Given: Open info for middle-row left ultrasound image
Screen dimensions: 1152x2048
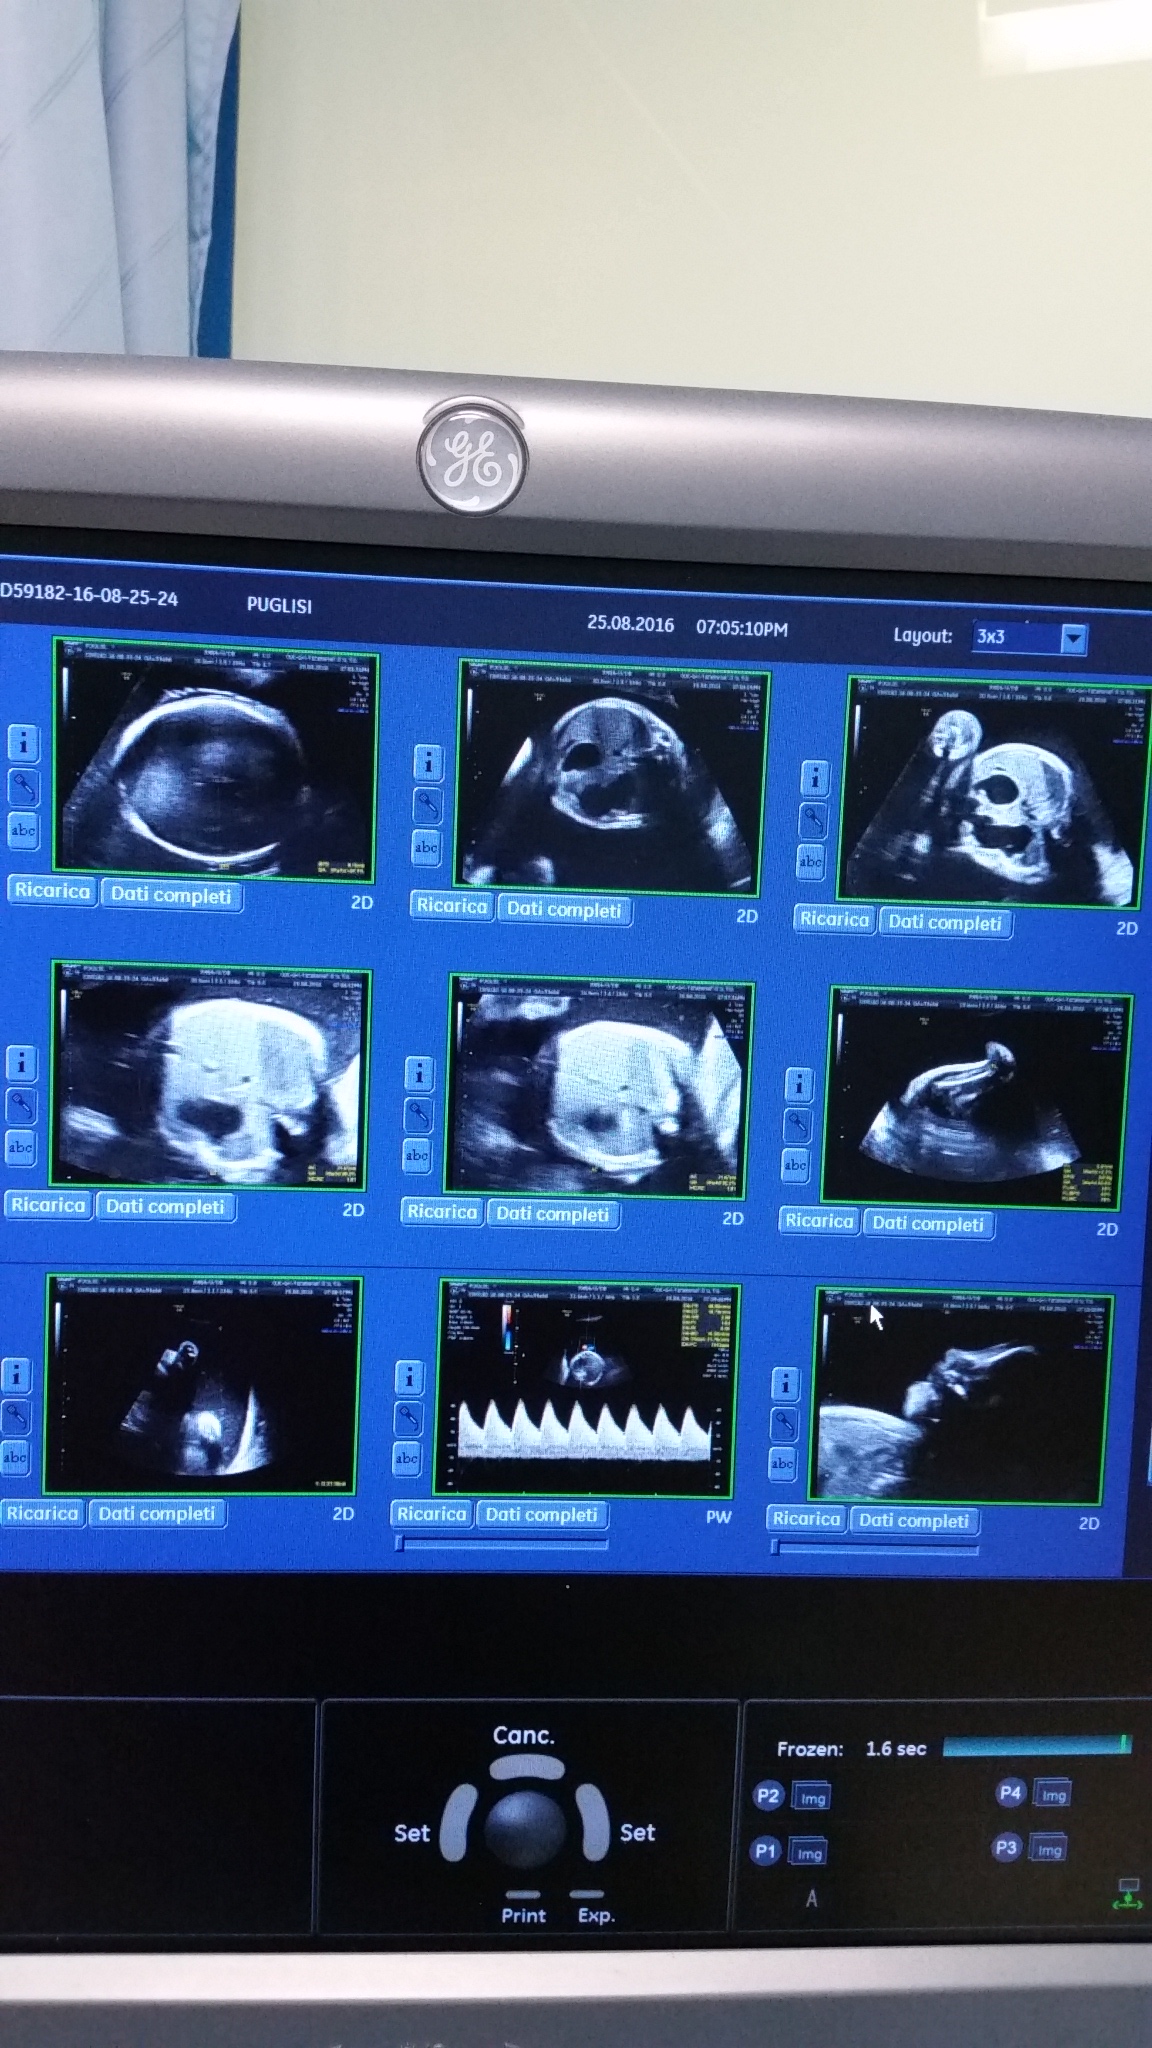Looking at the screenshot, I should 21,1063.
